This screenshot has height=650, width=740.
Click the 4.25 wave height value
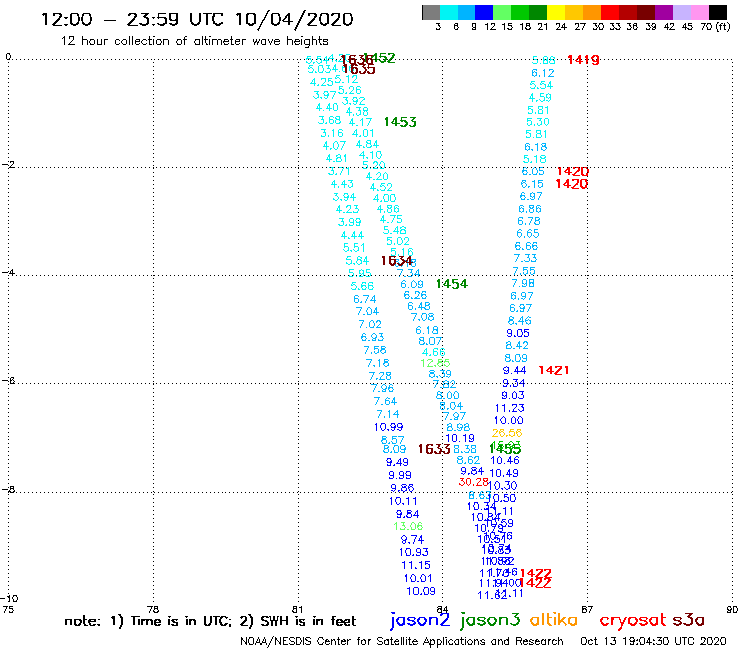(322, 82)
